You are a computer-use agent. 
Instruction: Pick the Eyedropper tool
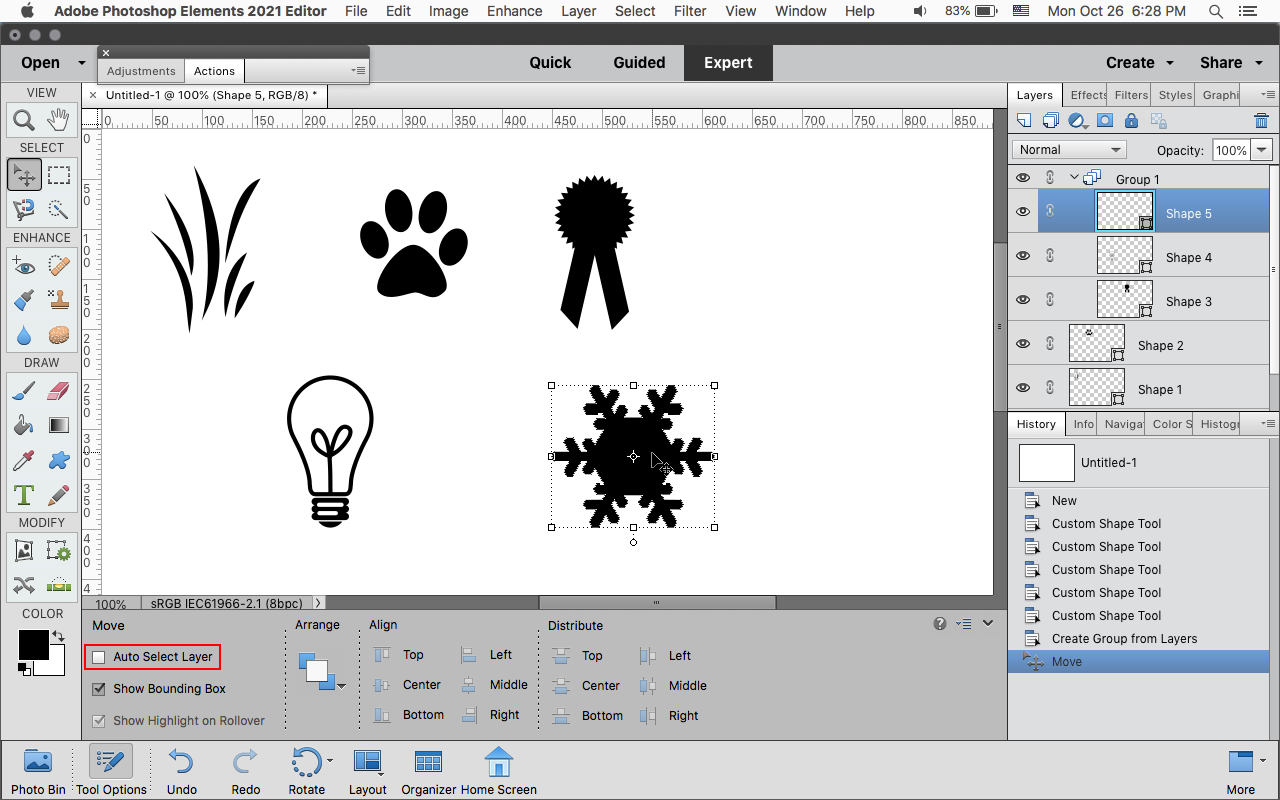[x=25, y=460]
